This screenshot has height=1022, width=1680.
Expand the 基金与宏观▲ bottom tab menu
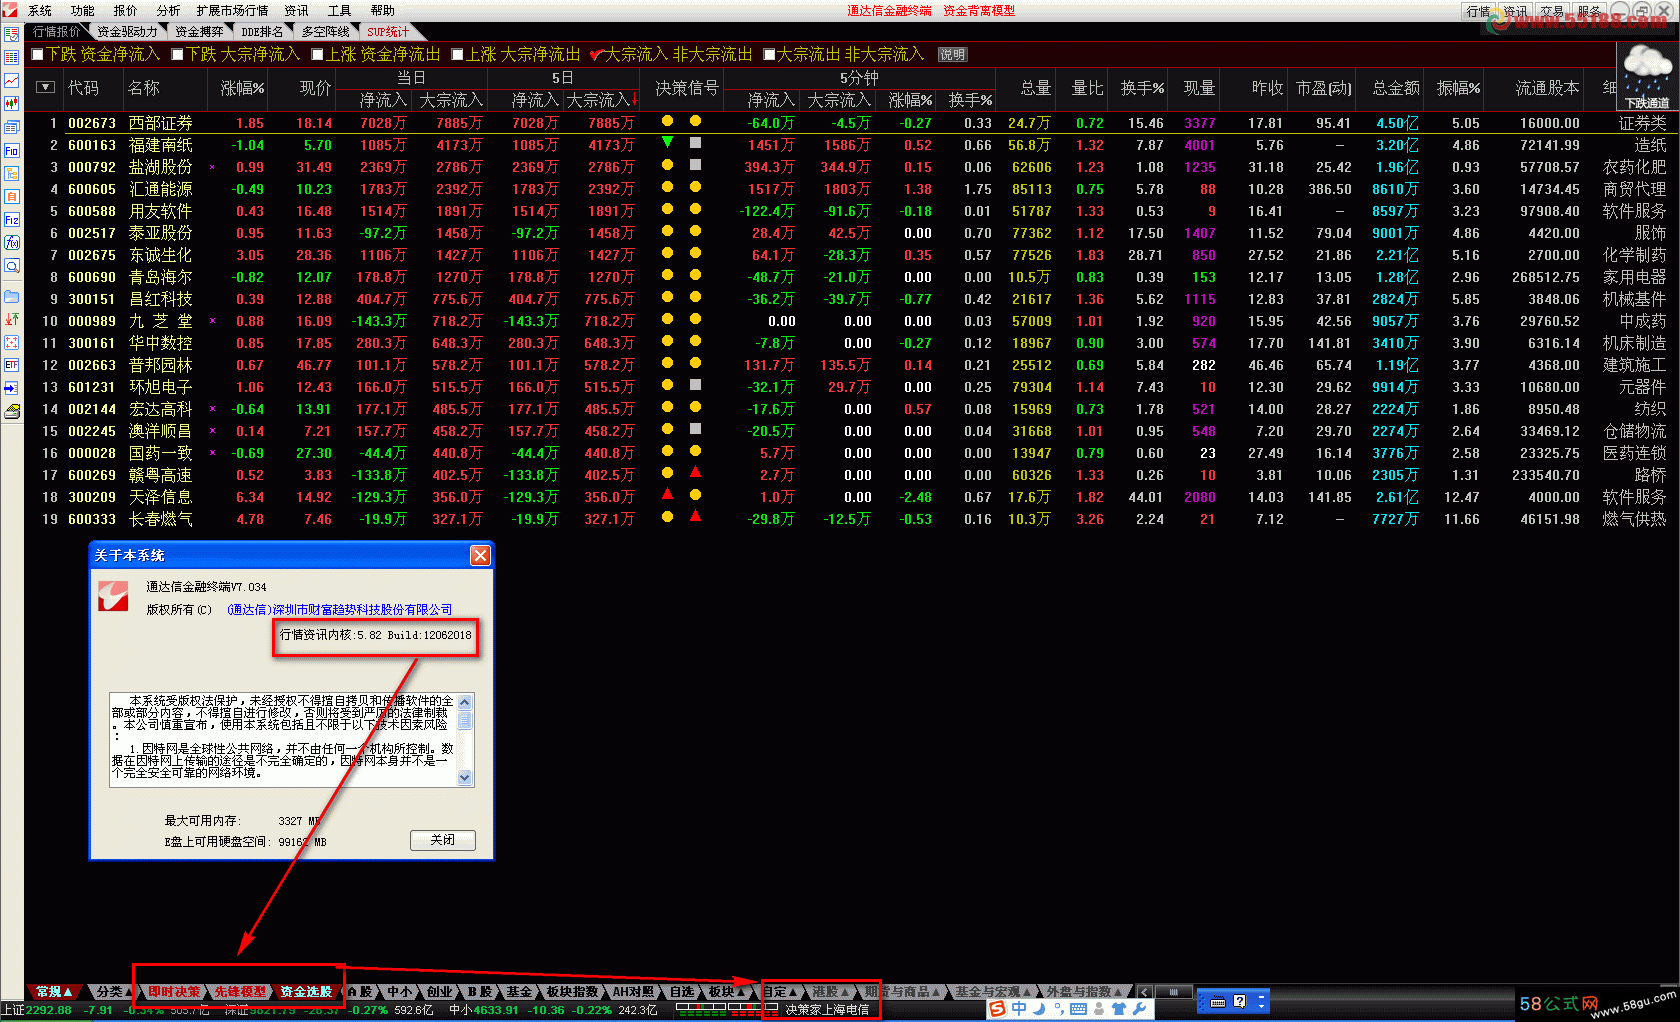pos(993,991)
